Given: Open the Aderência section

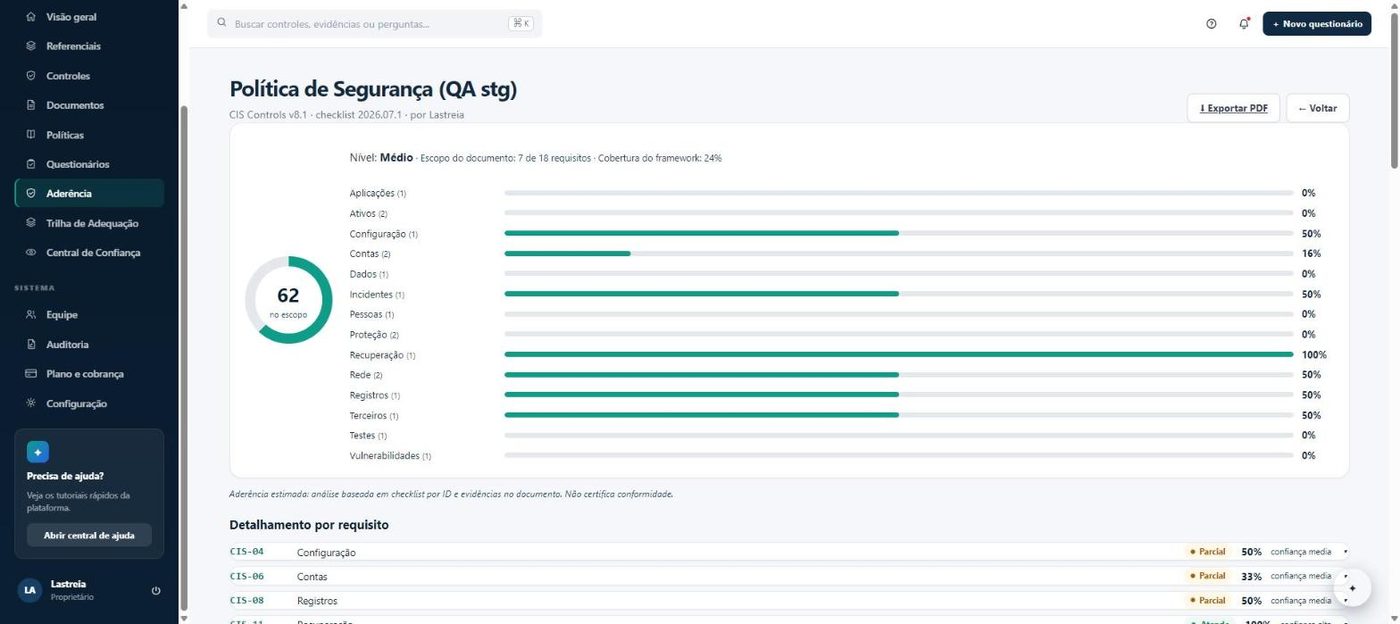Looking at the screenshot, I should [90, 193].
